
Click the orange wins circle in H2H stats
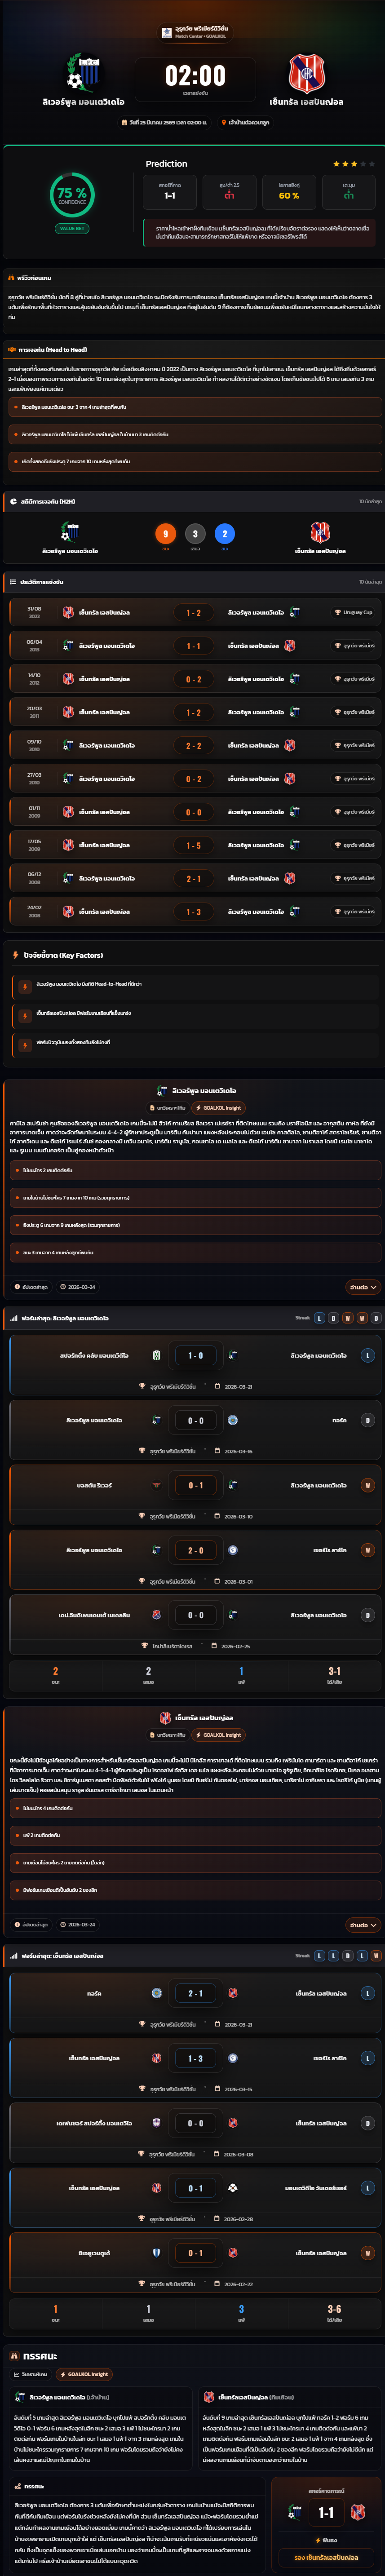(166, 534)
